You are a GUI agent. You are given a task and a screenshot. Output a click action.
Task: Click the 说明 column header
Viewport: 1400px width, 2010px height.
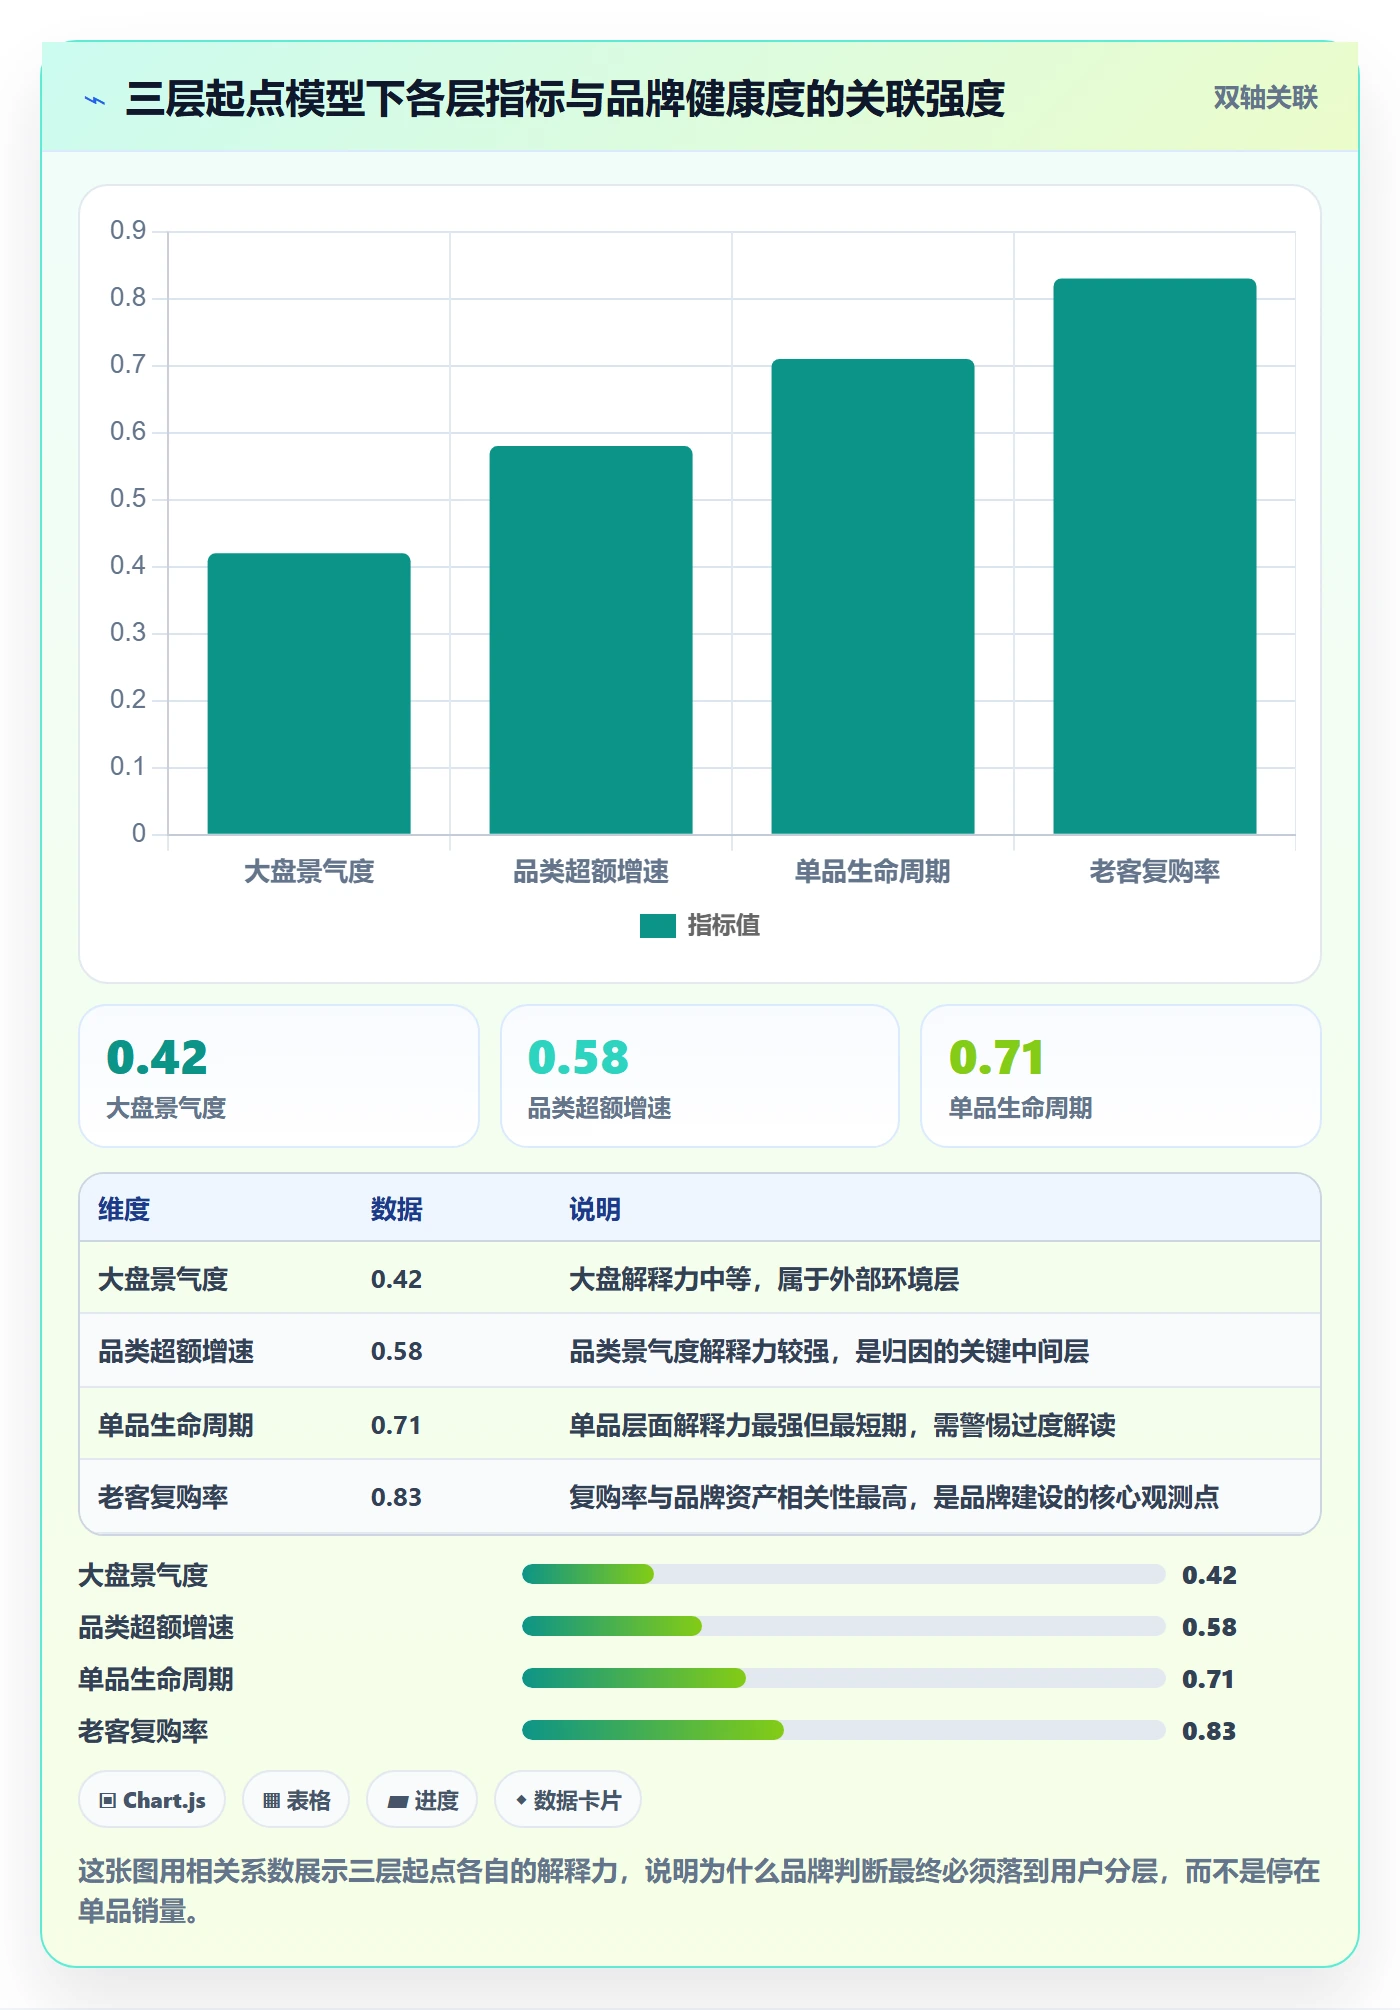[x=595, y=1209]
